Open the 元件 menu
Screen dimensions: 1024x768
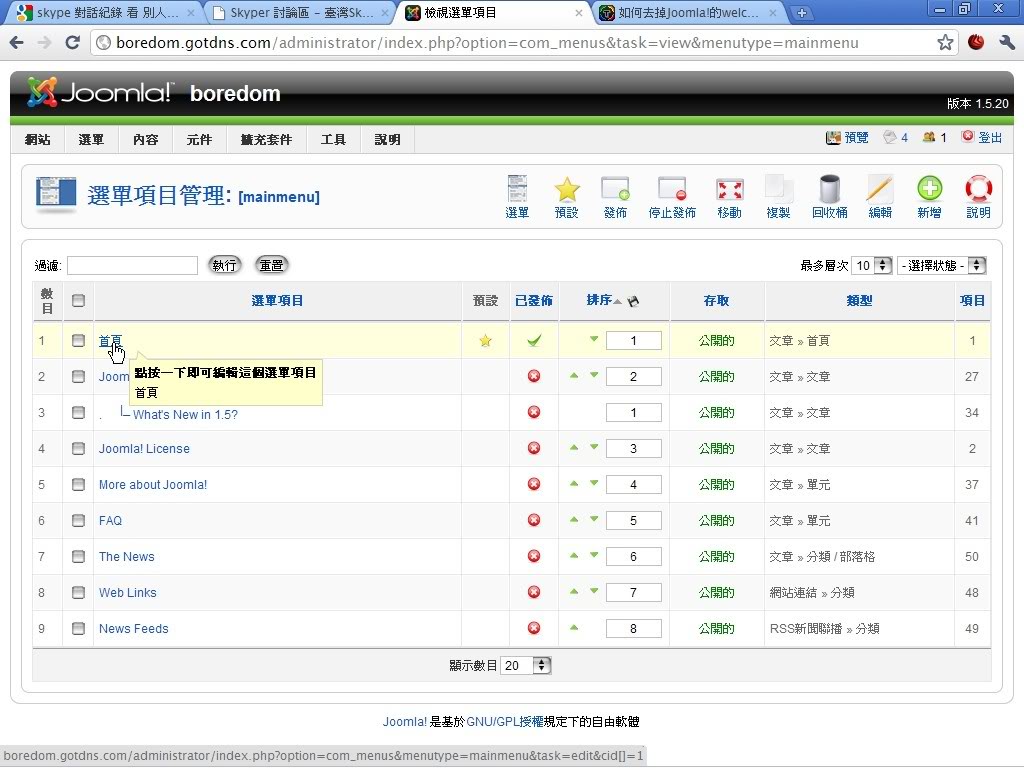click(199, 139)
